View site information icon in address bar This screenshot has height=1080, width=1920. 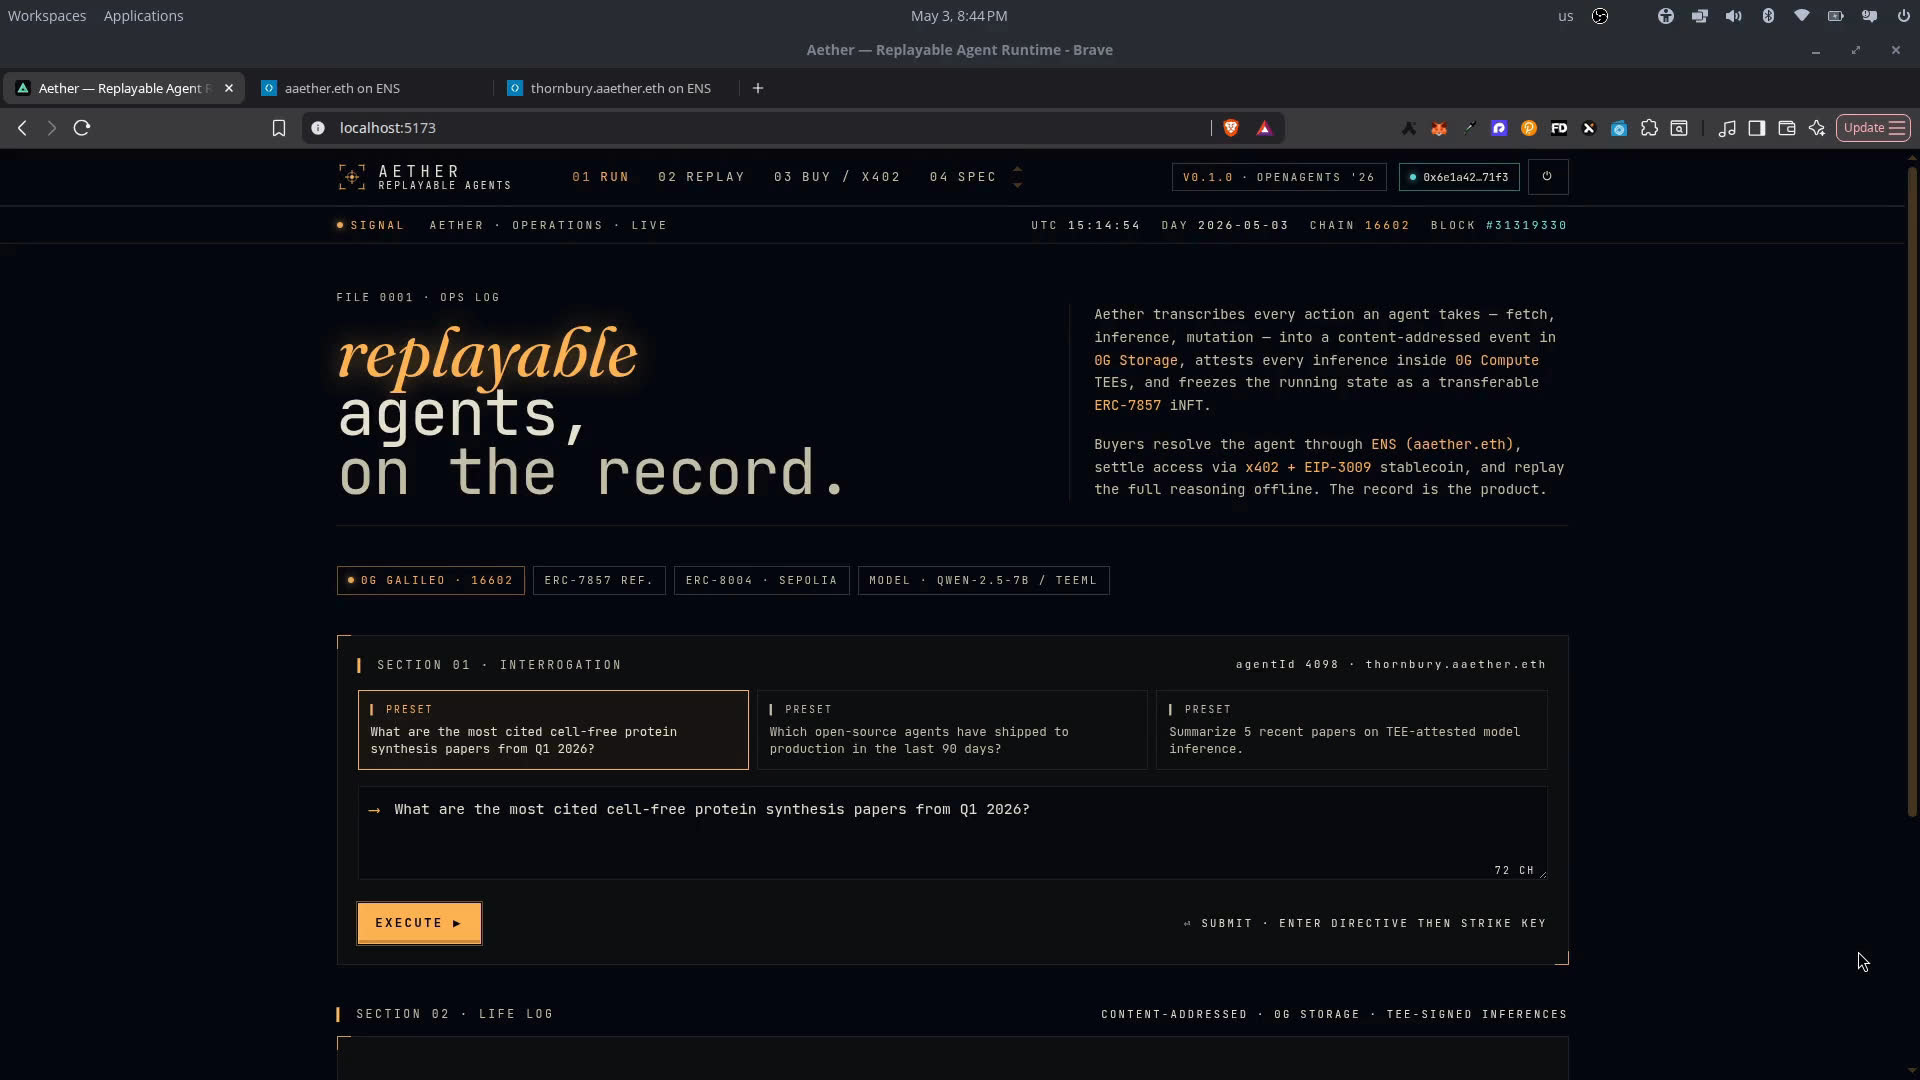(318, 128)
